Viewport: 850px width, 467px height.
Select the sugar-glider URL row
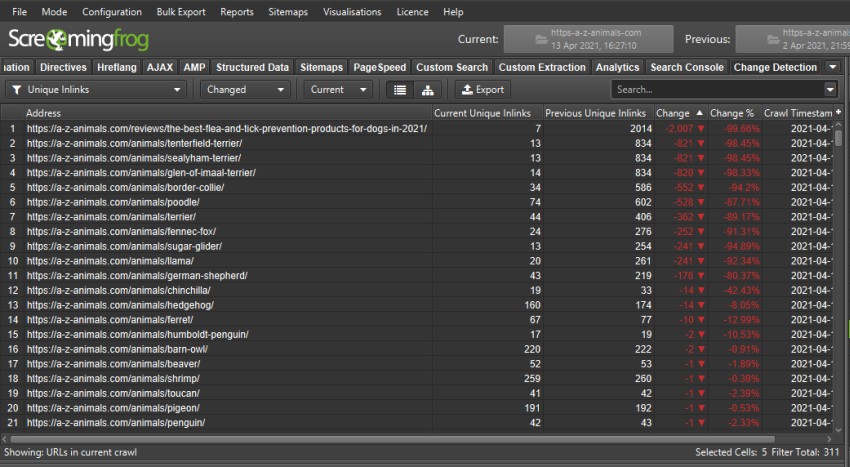click(x=417, y=246)
